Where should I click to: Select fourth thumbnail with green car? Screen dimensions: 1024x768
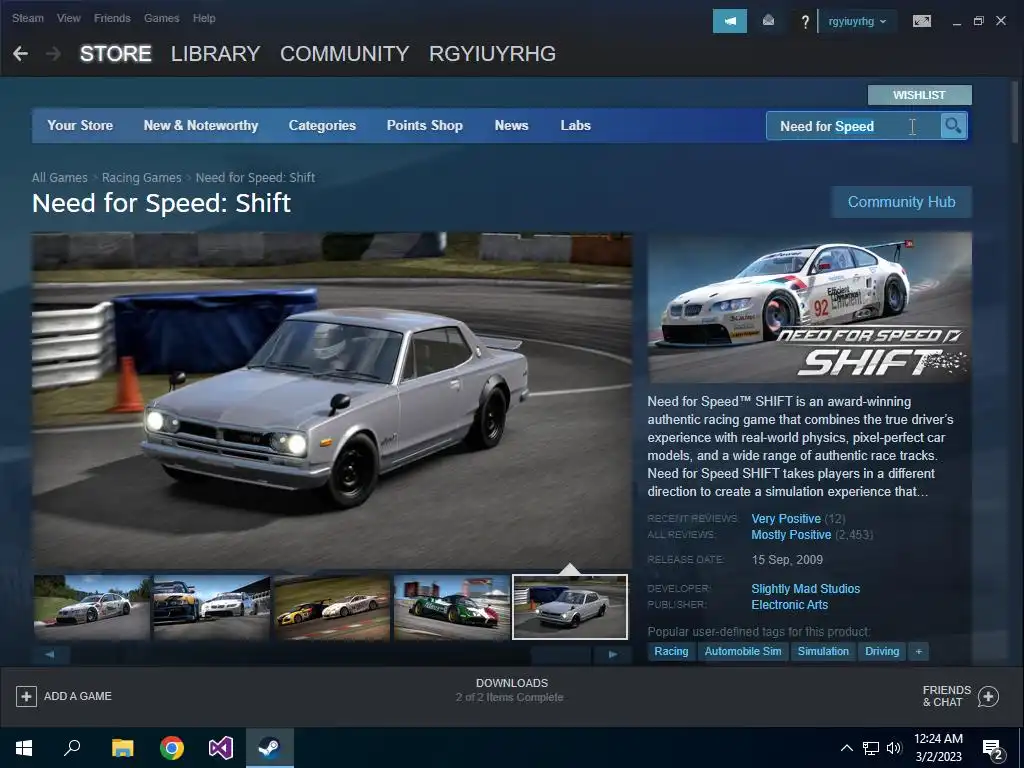click(451, 607)
